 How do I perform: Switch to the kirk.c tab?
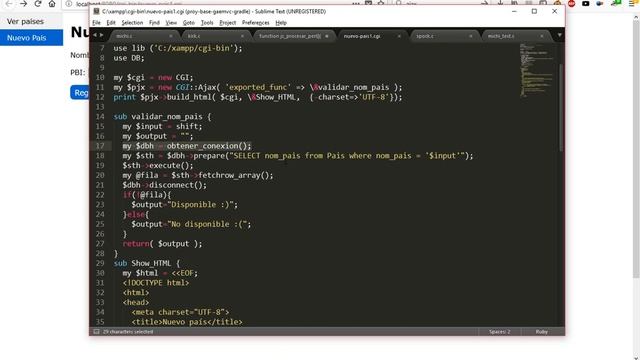click(x=215, y=36)
